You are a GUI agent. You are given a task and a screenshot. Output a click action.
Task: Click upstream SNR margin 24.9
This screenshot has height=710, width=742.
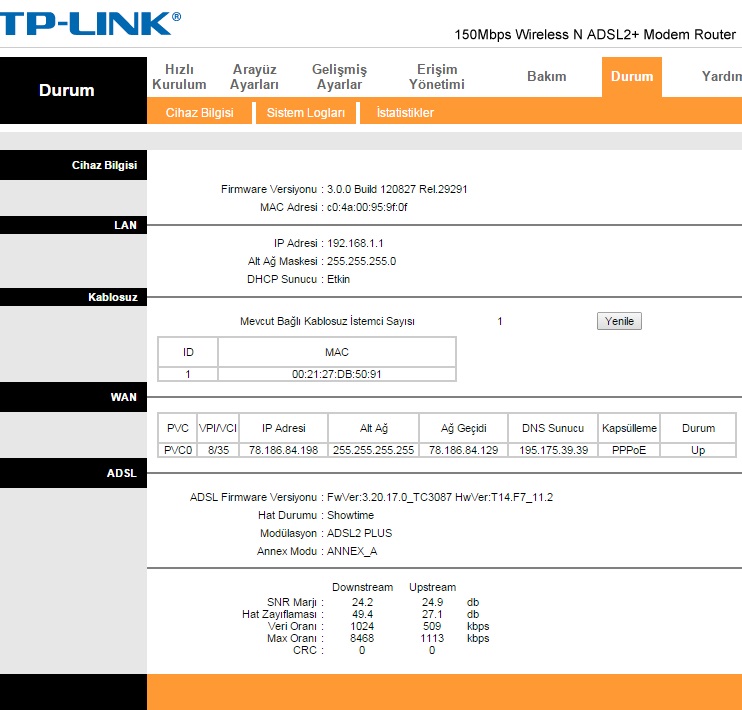tap(433, 602)
